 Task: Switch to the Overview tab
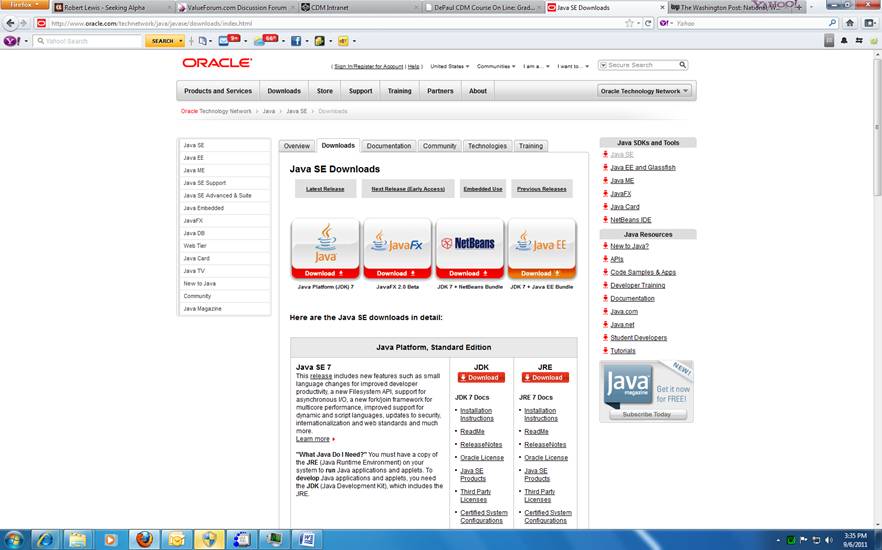pos(296,146)
